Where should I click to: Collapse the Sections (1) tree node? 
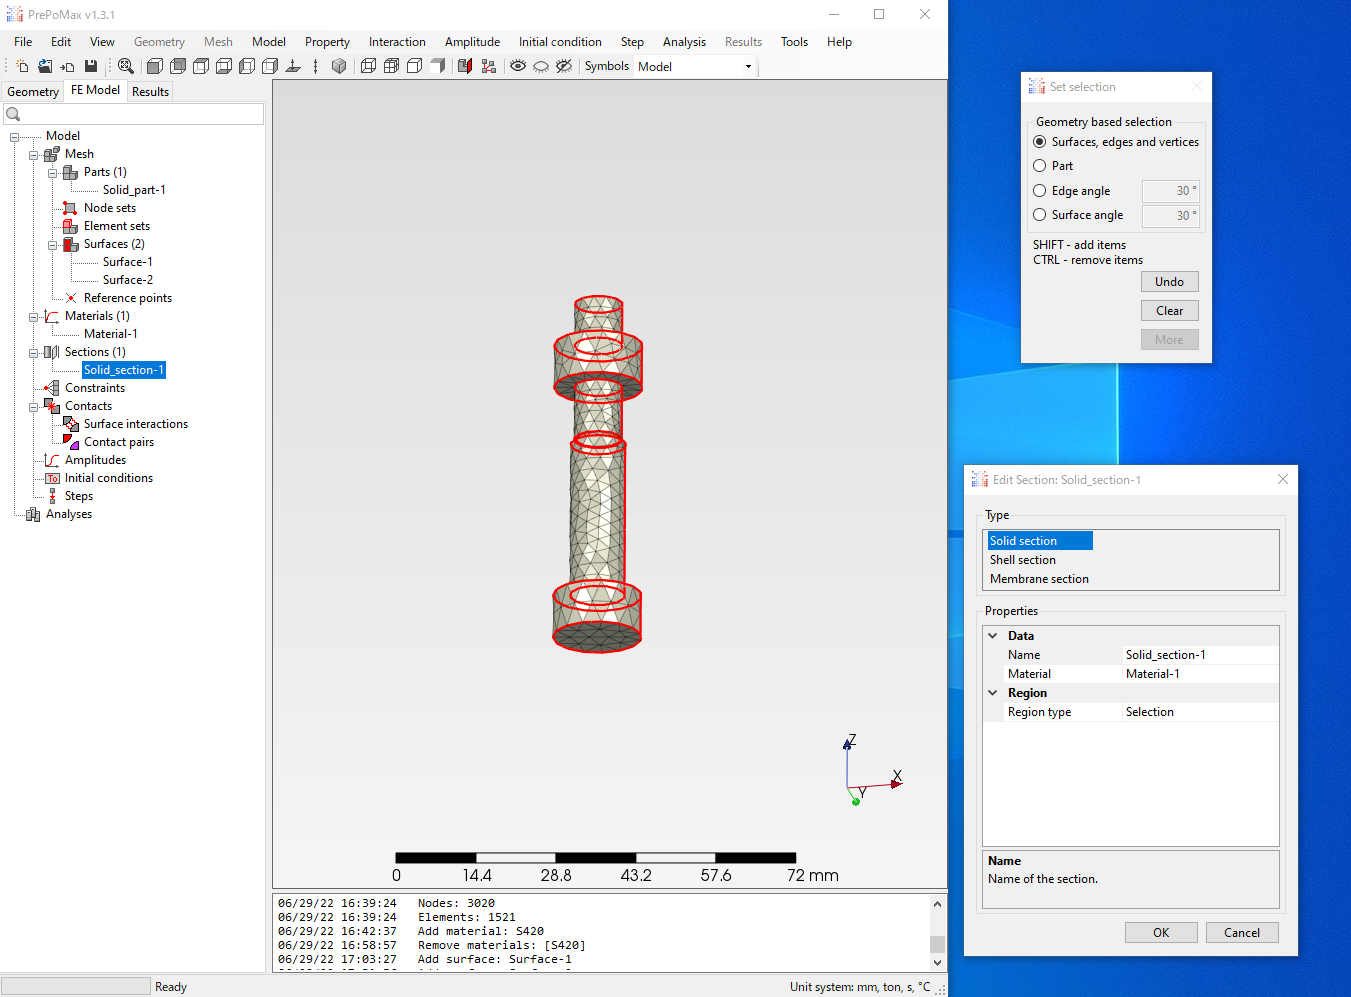point(34,353)
